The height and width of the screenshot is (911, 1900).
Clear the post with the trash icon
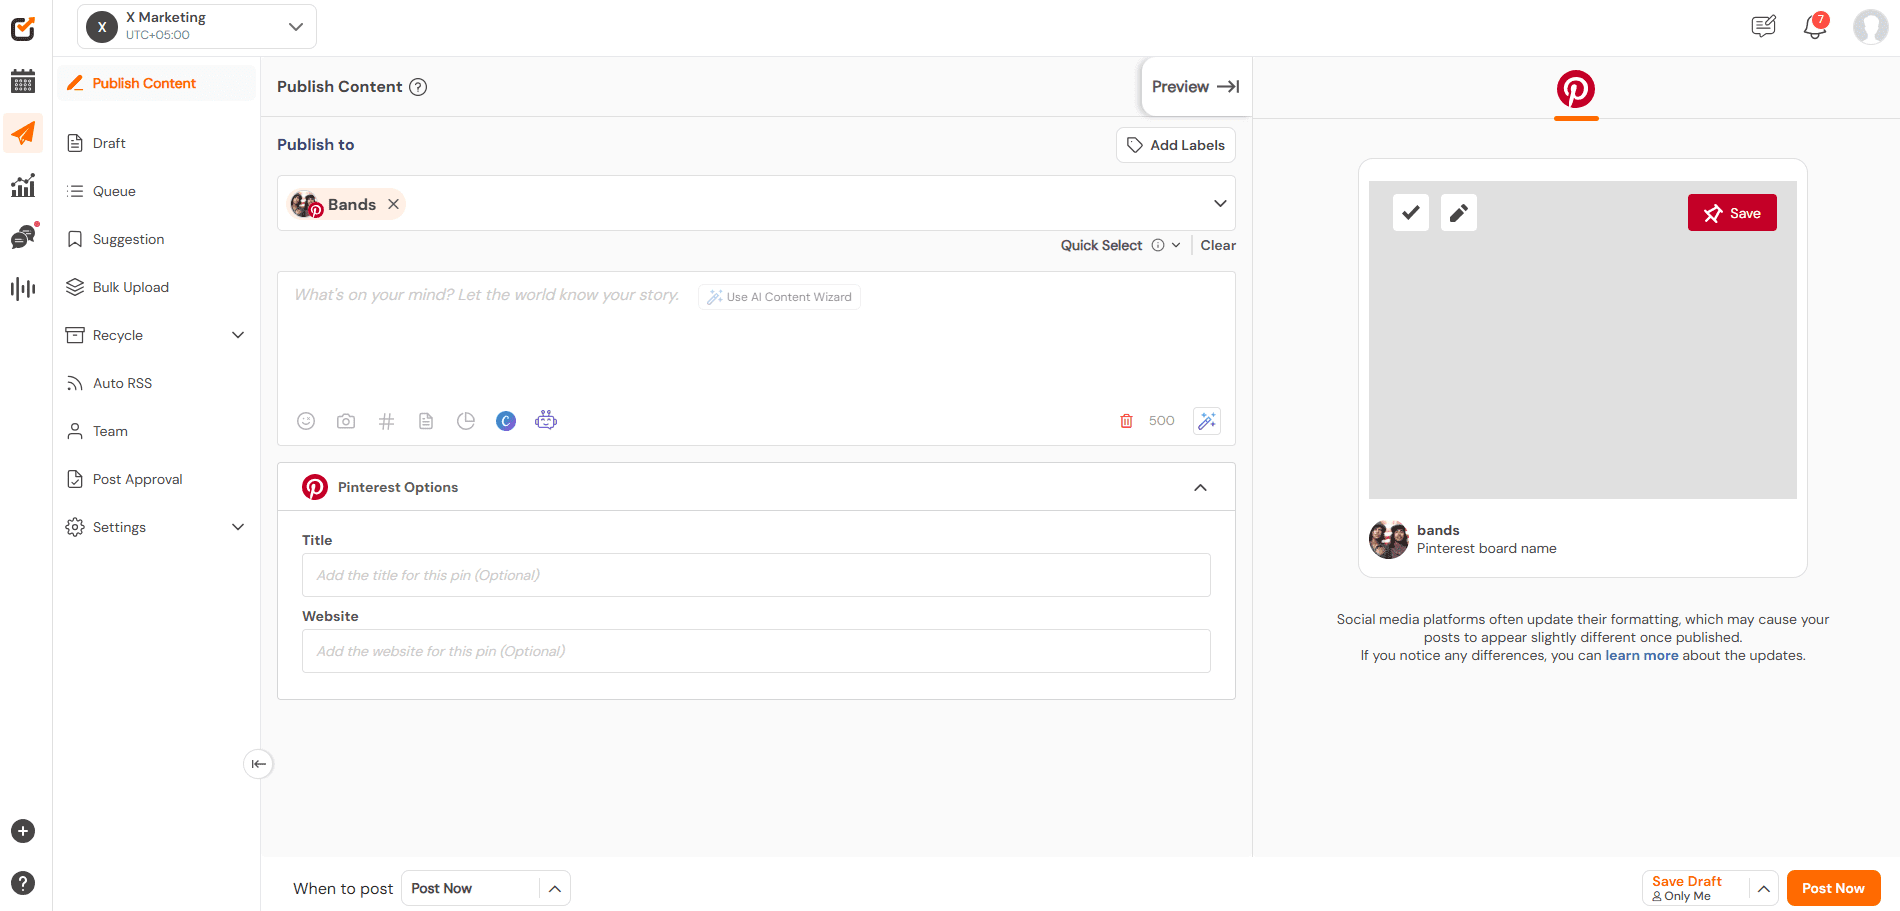click(x=1126, y=421)
